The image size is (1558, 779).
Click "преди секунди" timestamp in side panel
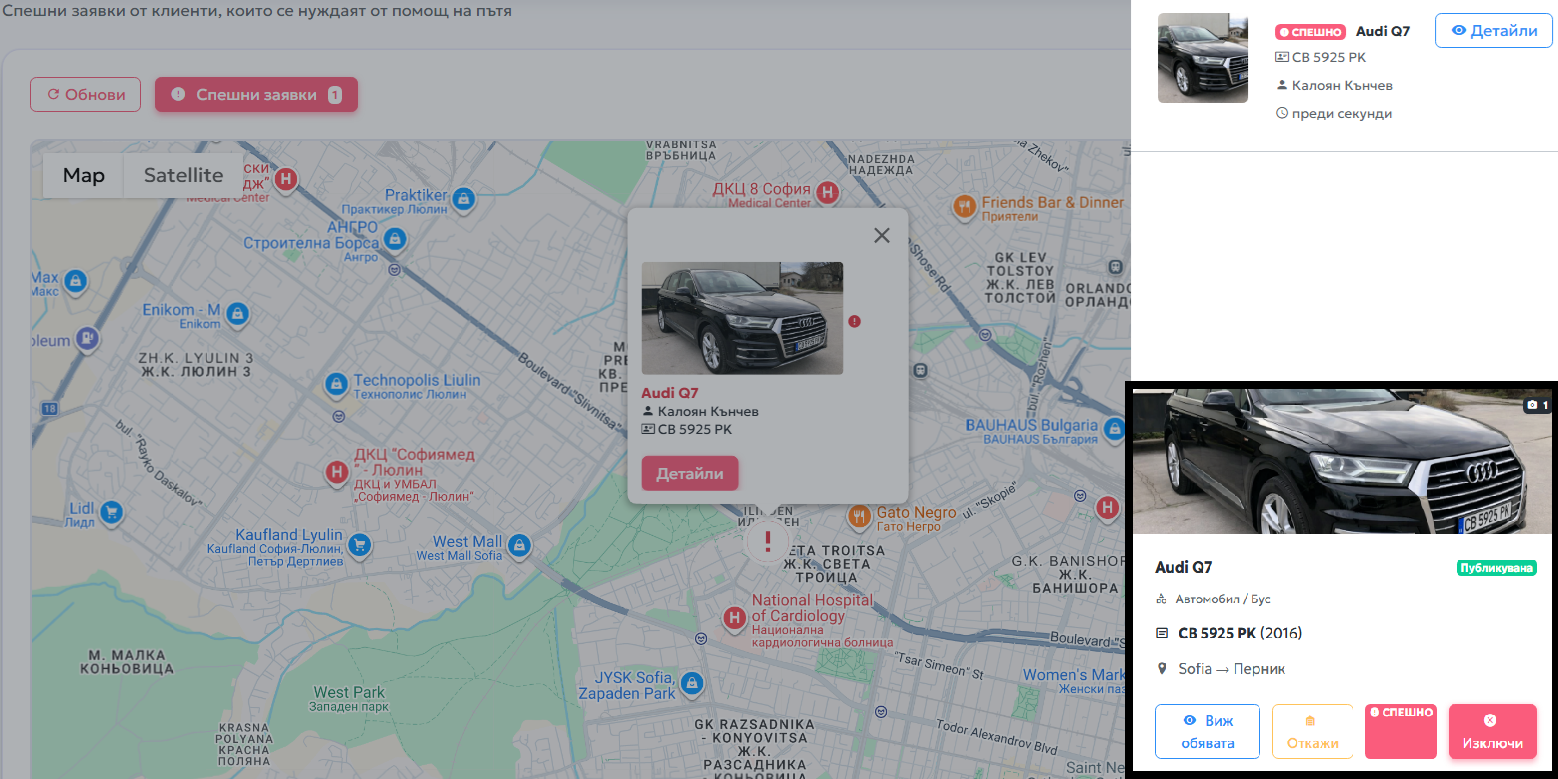pyautogui.click(x=1342, y=114)
